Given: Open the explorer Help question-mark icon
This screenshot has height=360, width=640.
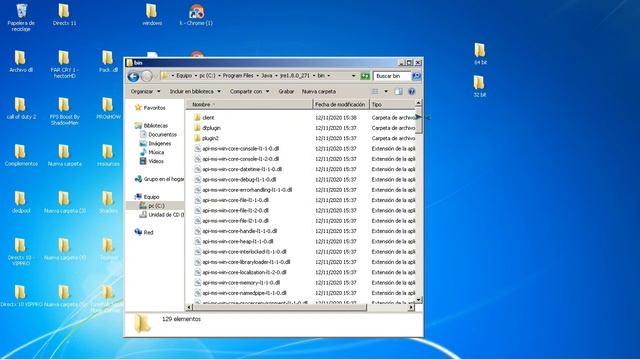Looking at the screenshot, I should click(x=411, y=91).
